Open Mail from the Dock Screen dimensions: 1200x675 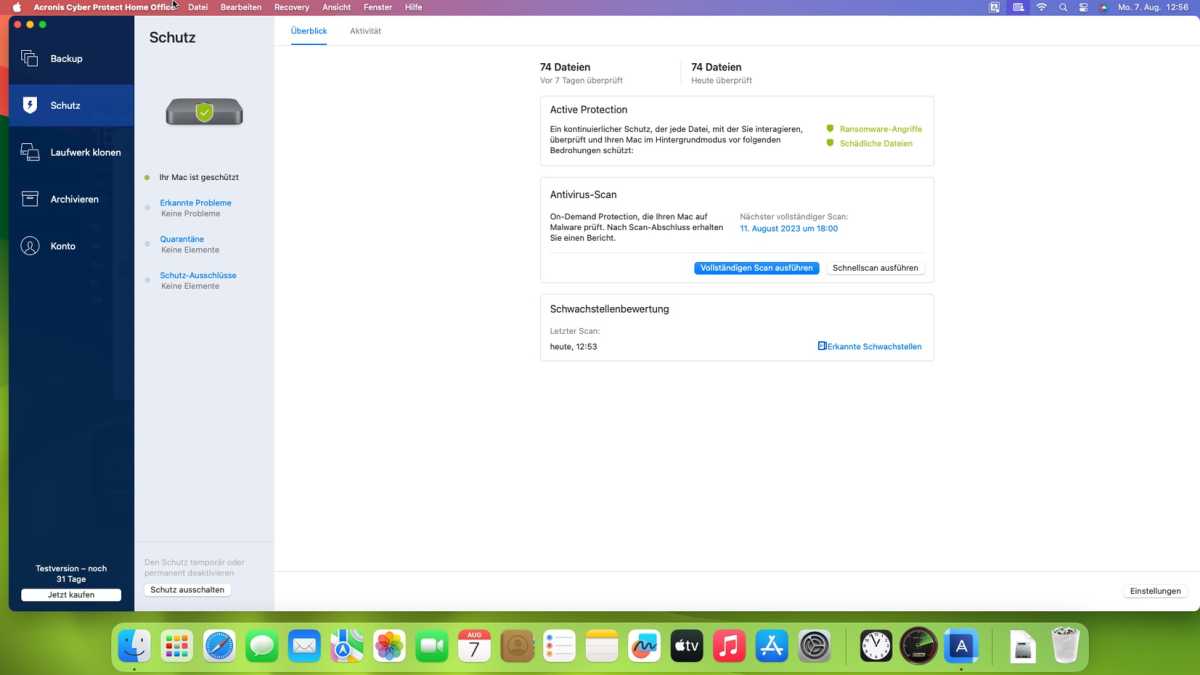(304, 646)
